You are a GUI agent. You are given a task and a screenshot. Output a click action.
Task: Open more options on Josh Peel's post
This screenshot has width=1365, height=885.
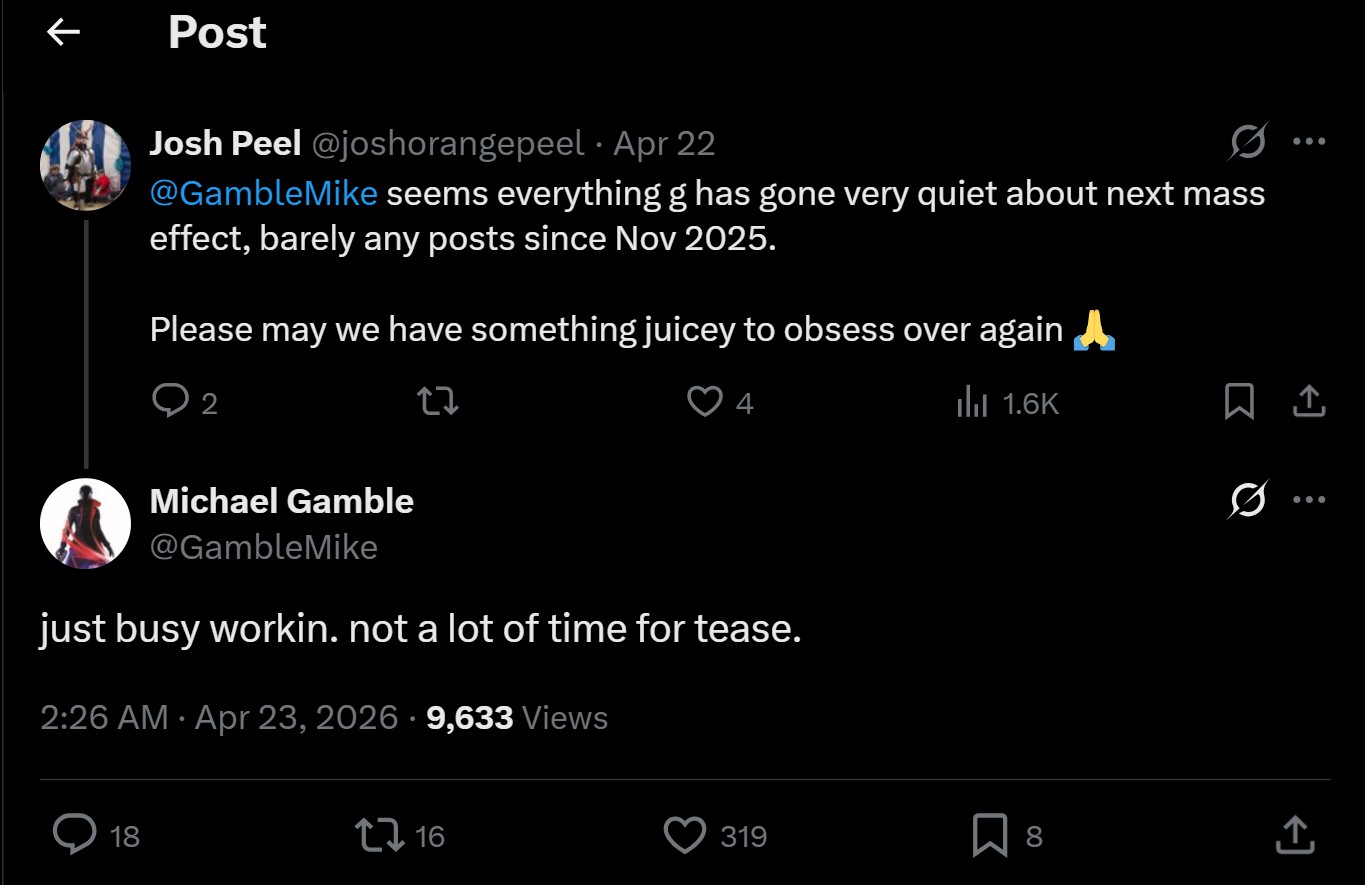[1308, 142]
